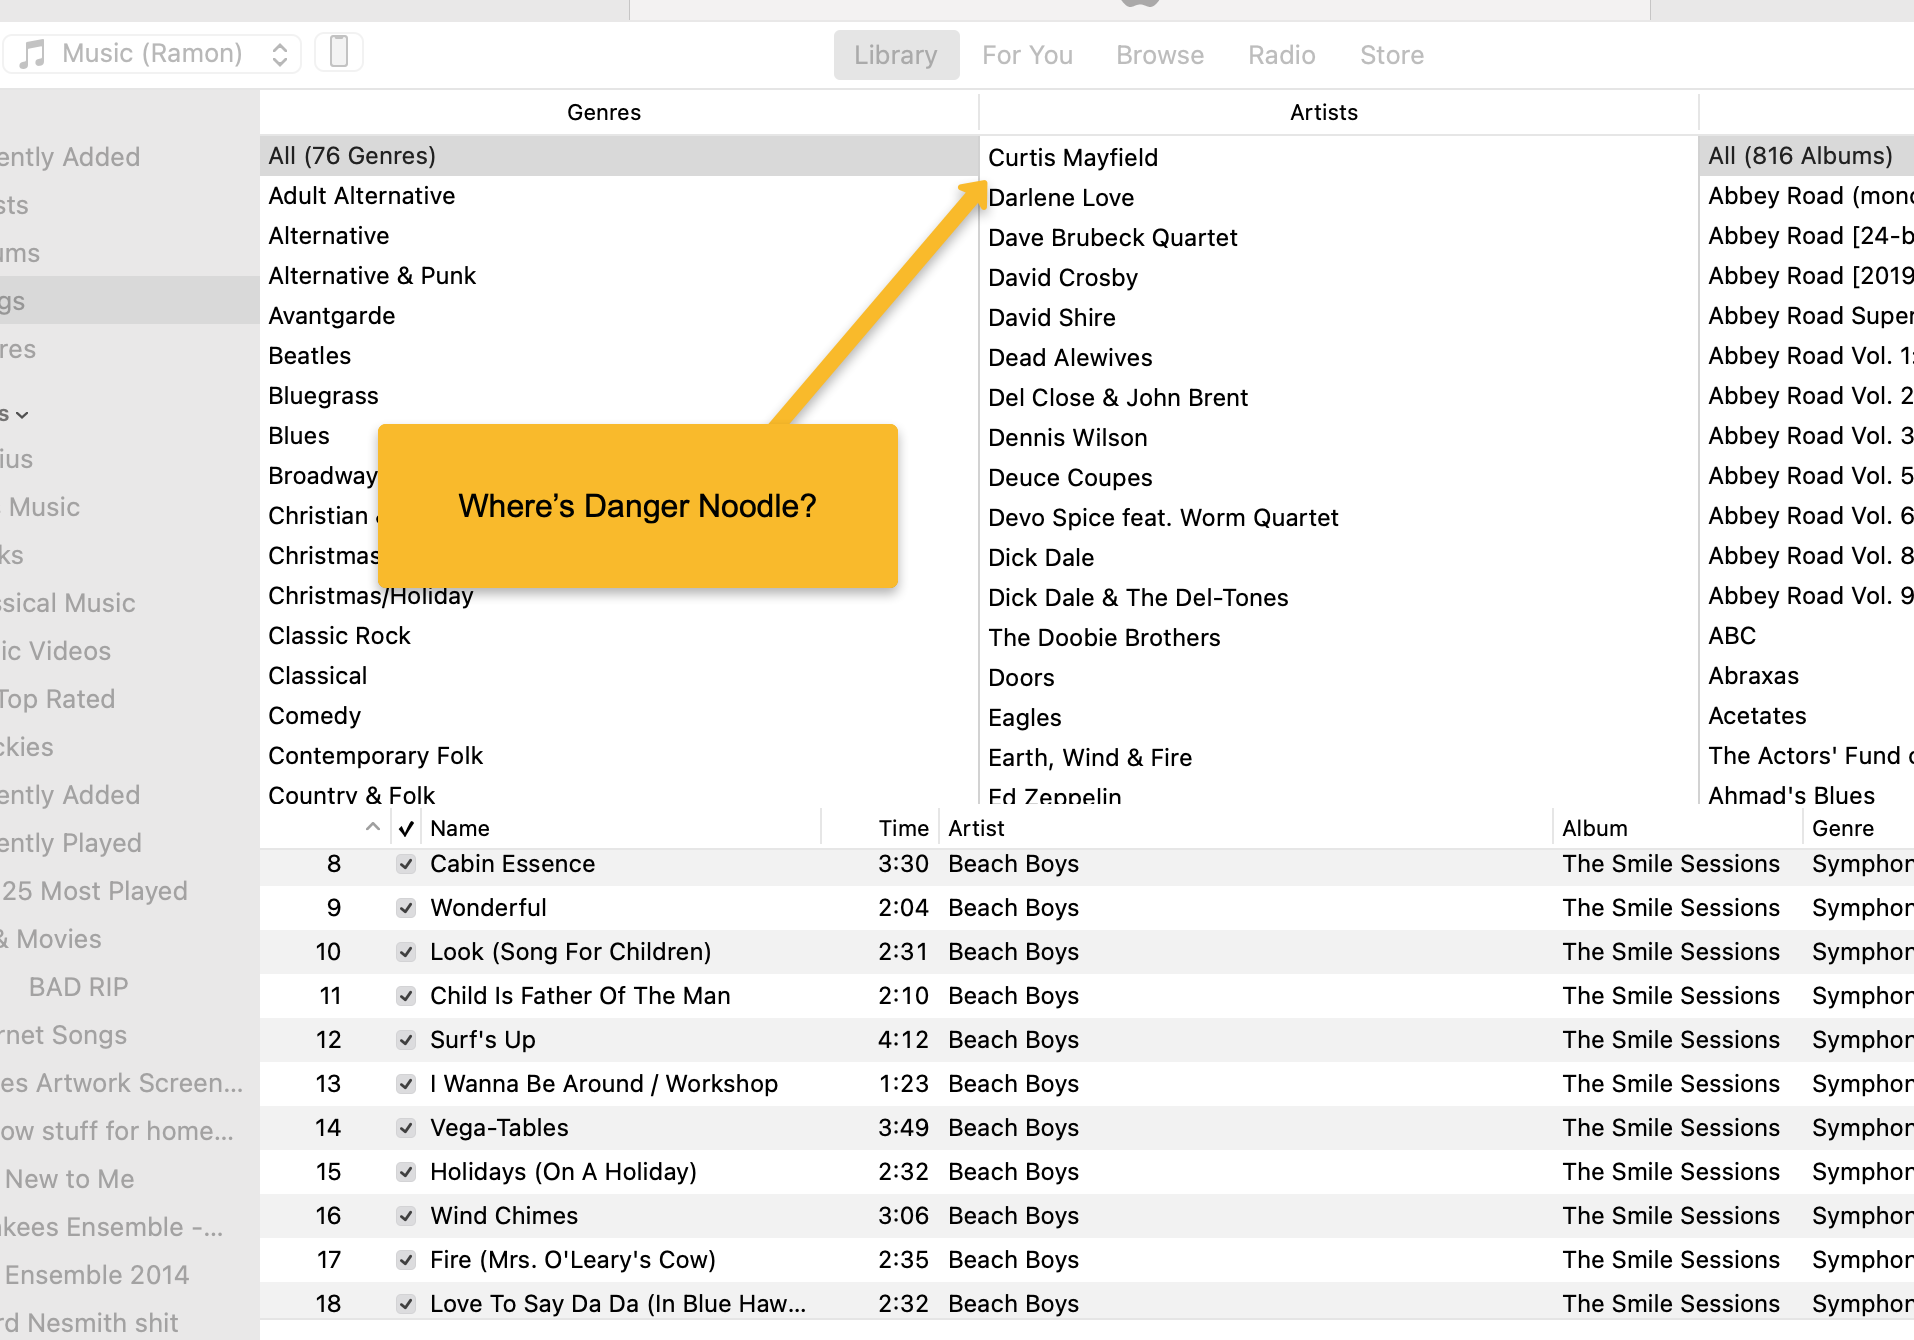Select the Acetates album
Screen dimensions: 1914x1340
tap(1807, 716)
